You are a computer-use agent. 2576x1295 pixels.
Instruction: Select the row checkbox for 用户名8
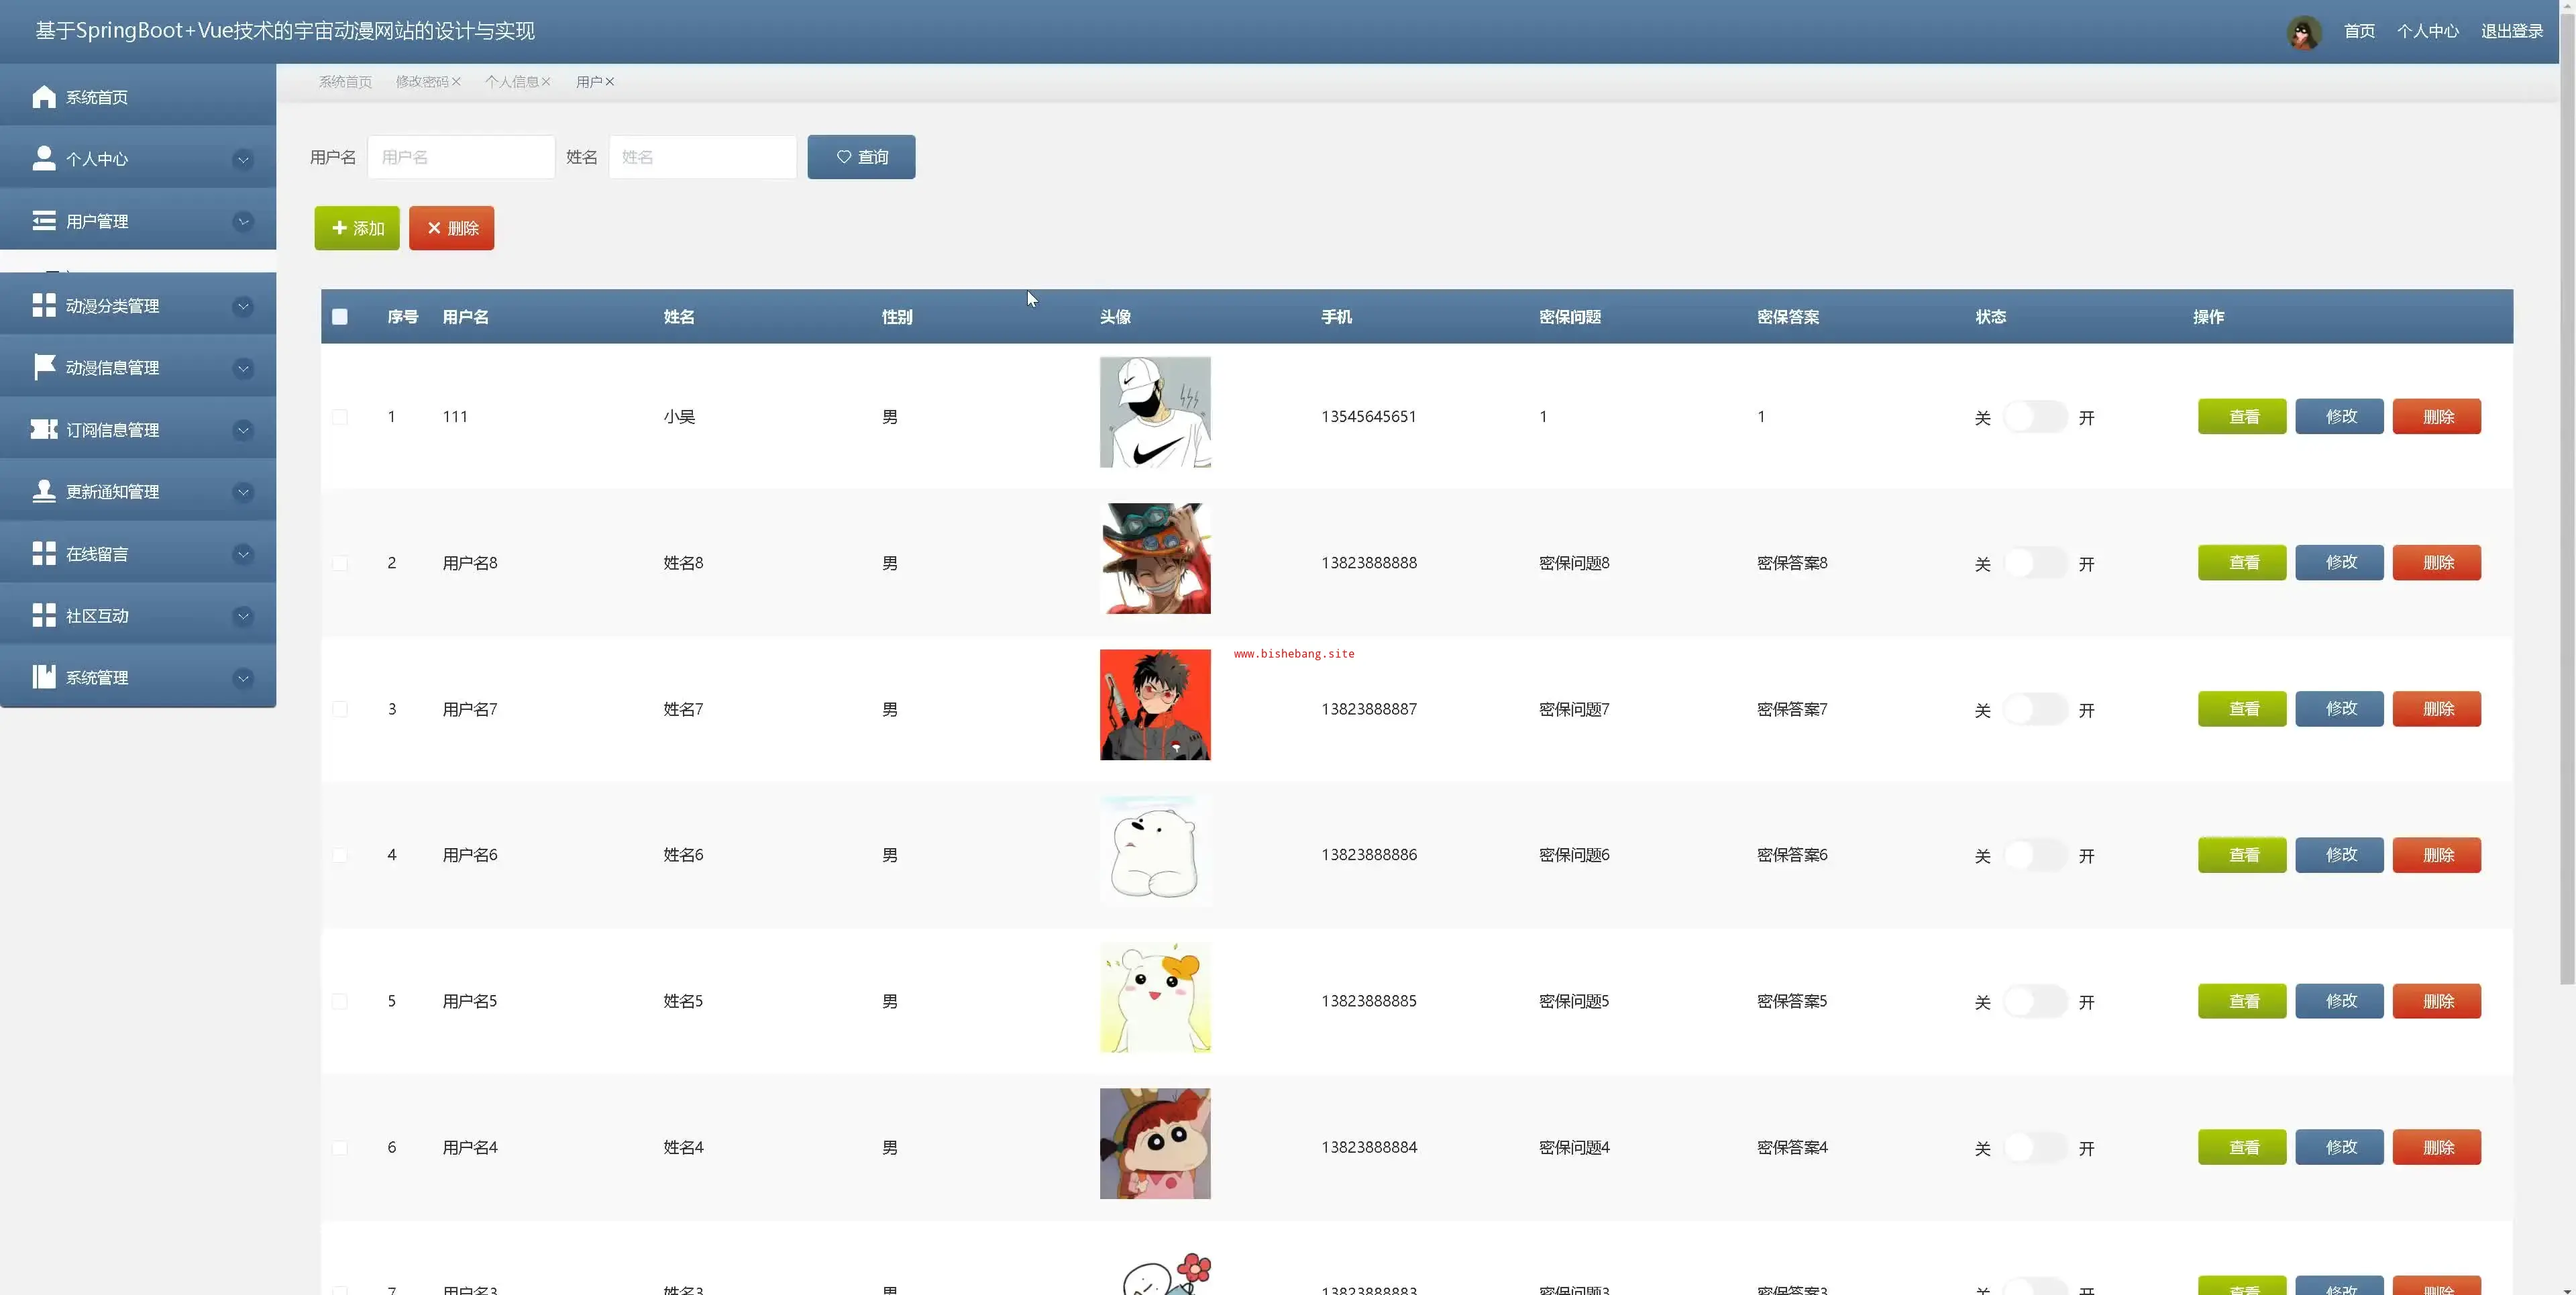click(x=340, y=564)
